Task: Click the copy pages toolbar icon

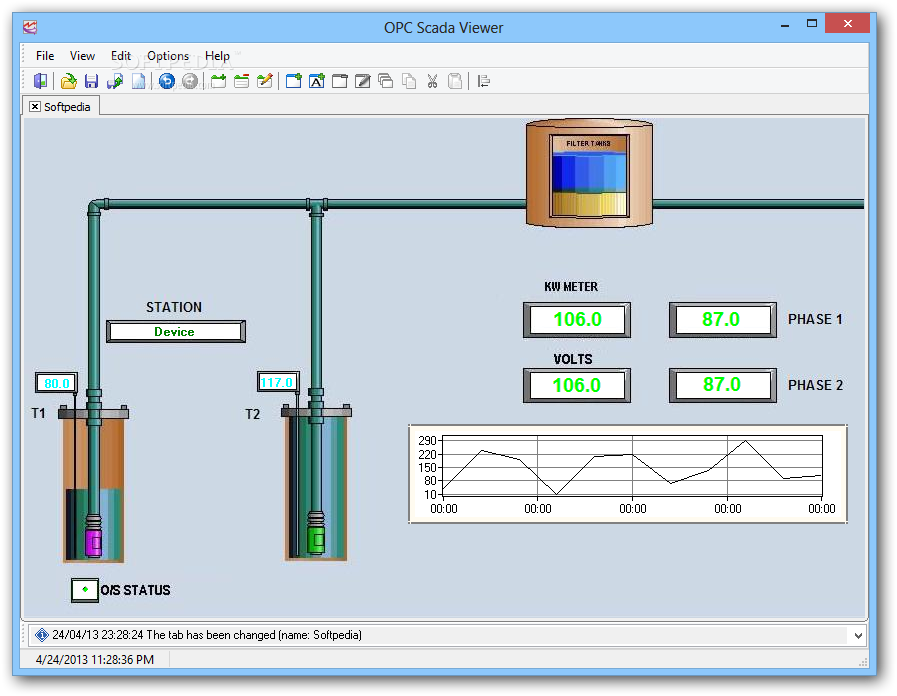Action: 409,81
